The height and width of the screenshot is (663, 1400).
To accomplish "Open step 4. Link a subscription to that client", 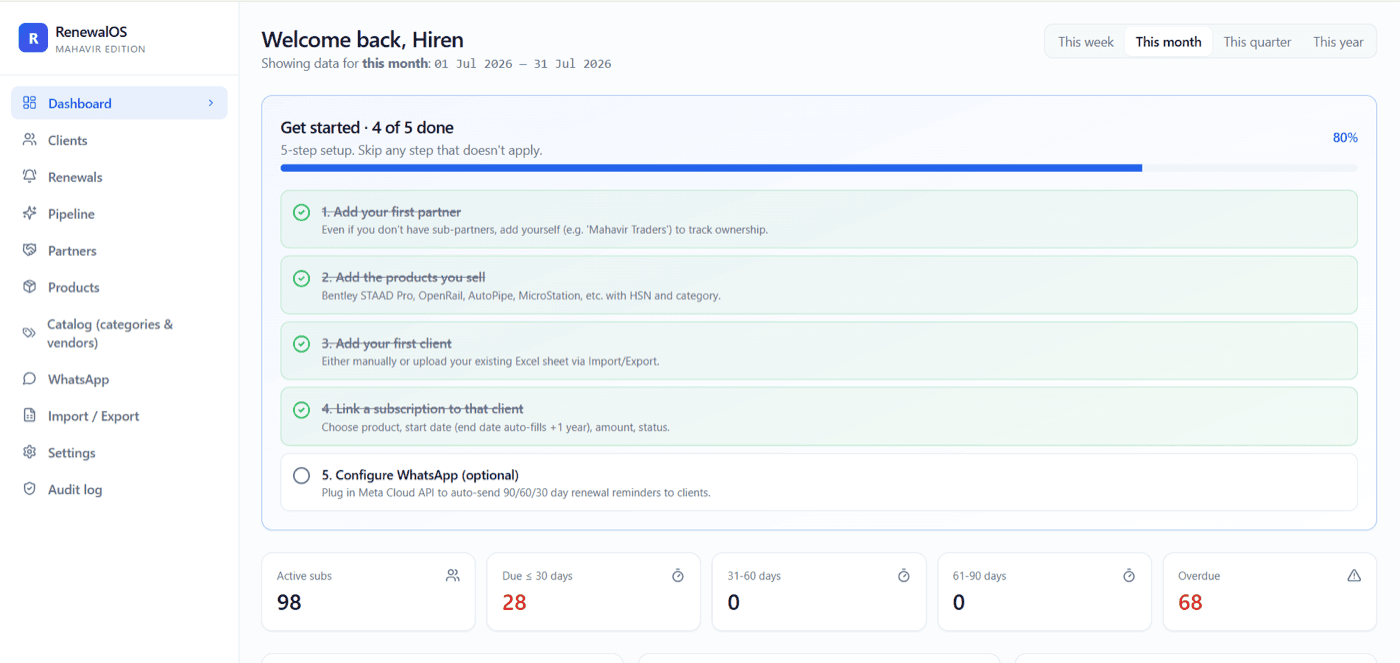I will pyautogui.click(x=819, y=416).
